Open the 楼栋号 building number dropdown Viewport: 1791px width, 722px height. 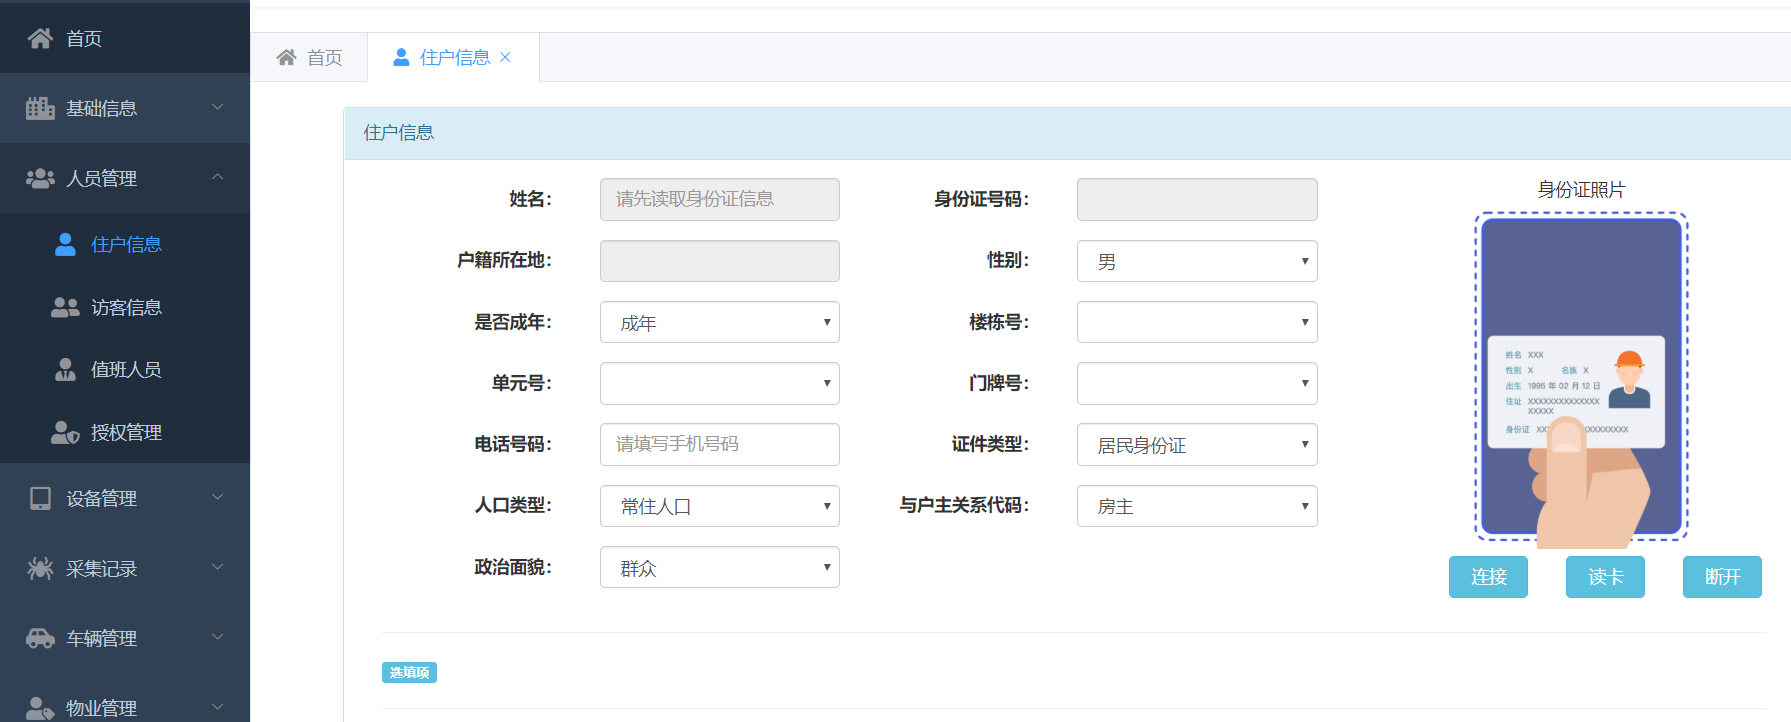(1196, 322)
